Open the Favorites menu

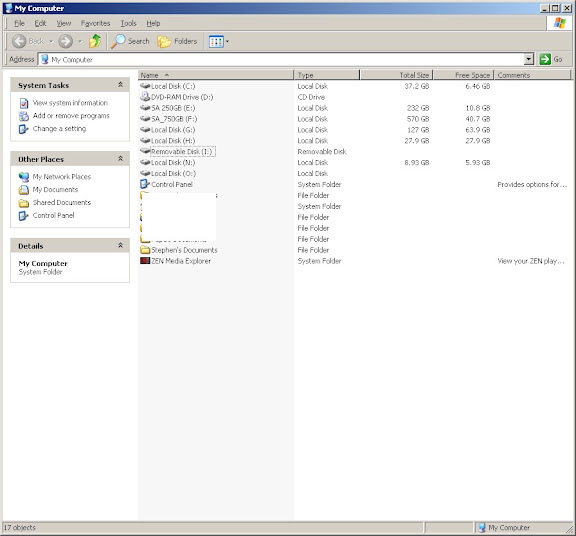tap(96, 24)
